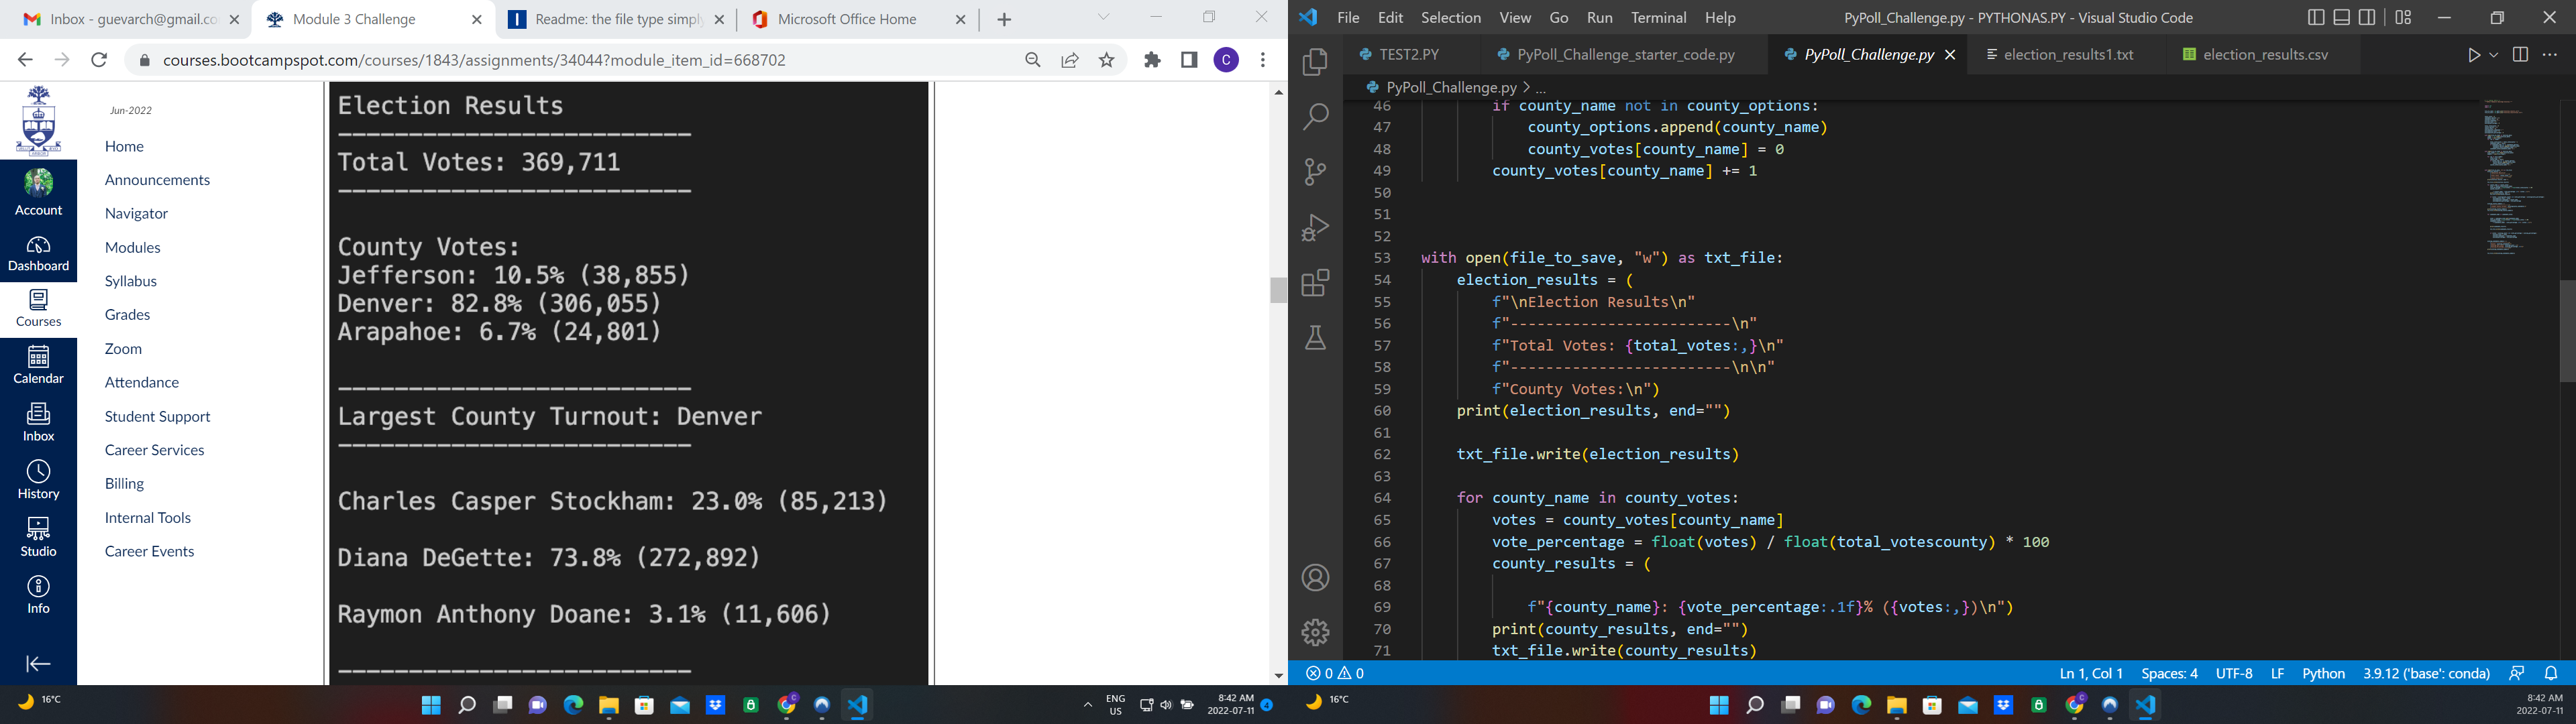Open Windows Start menu in left taskbar
This screenshot has width=2576, height=724.
[431, 705]
